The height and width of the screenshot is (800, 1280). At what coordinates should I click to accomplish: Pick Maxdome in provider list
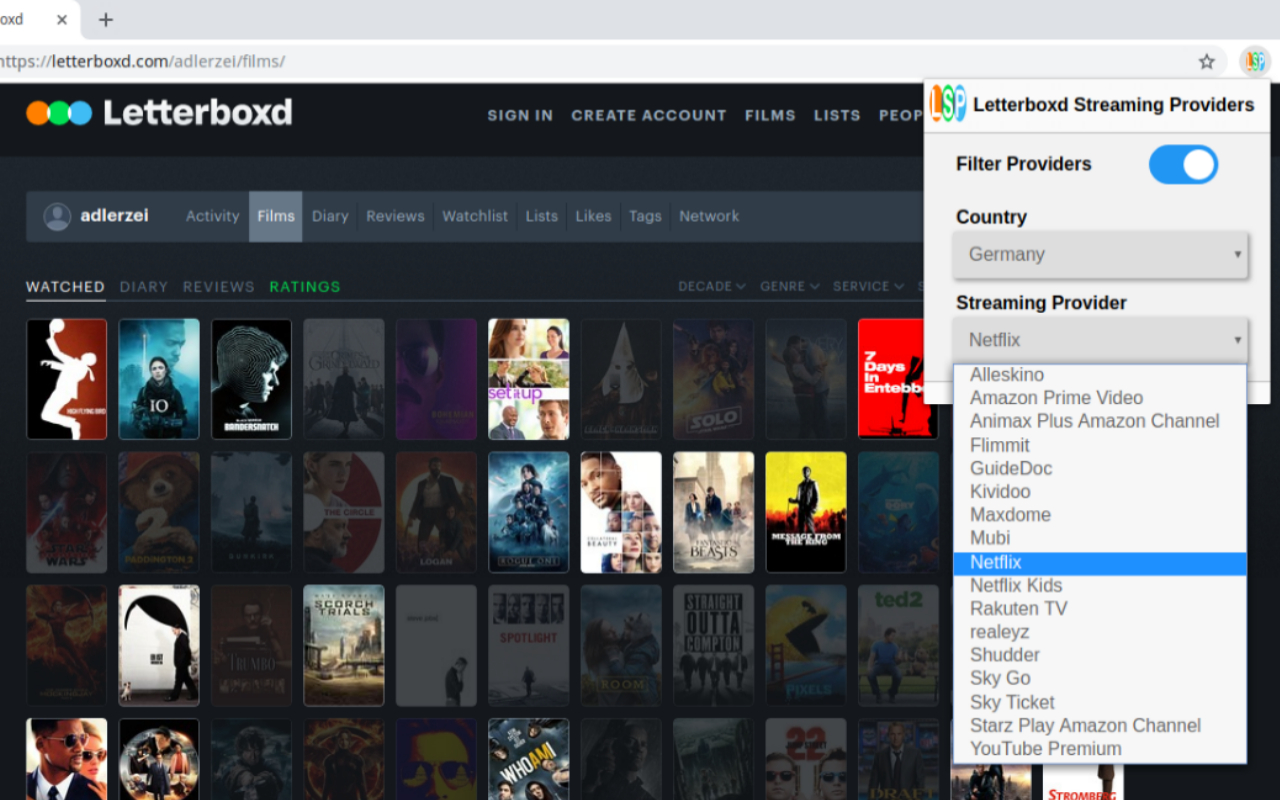1100,515
